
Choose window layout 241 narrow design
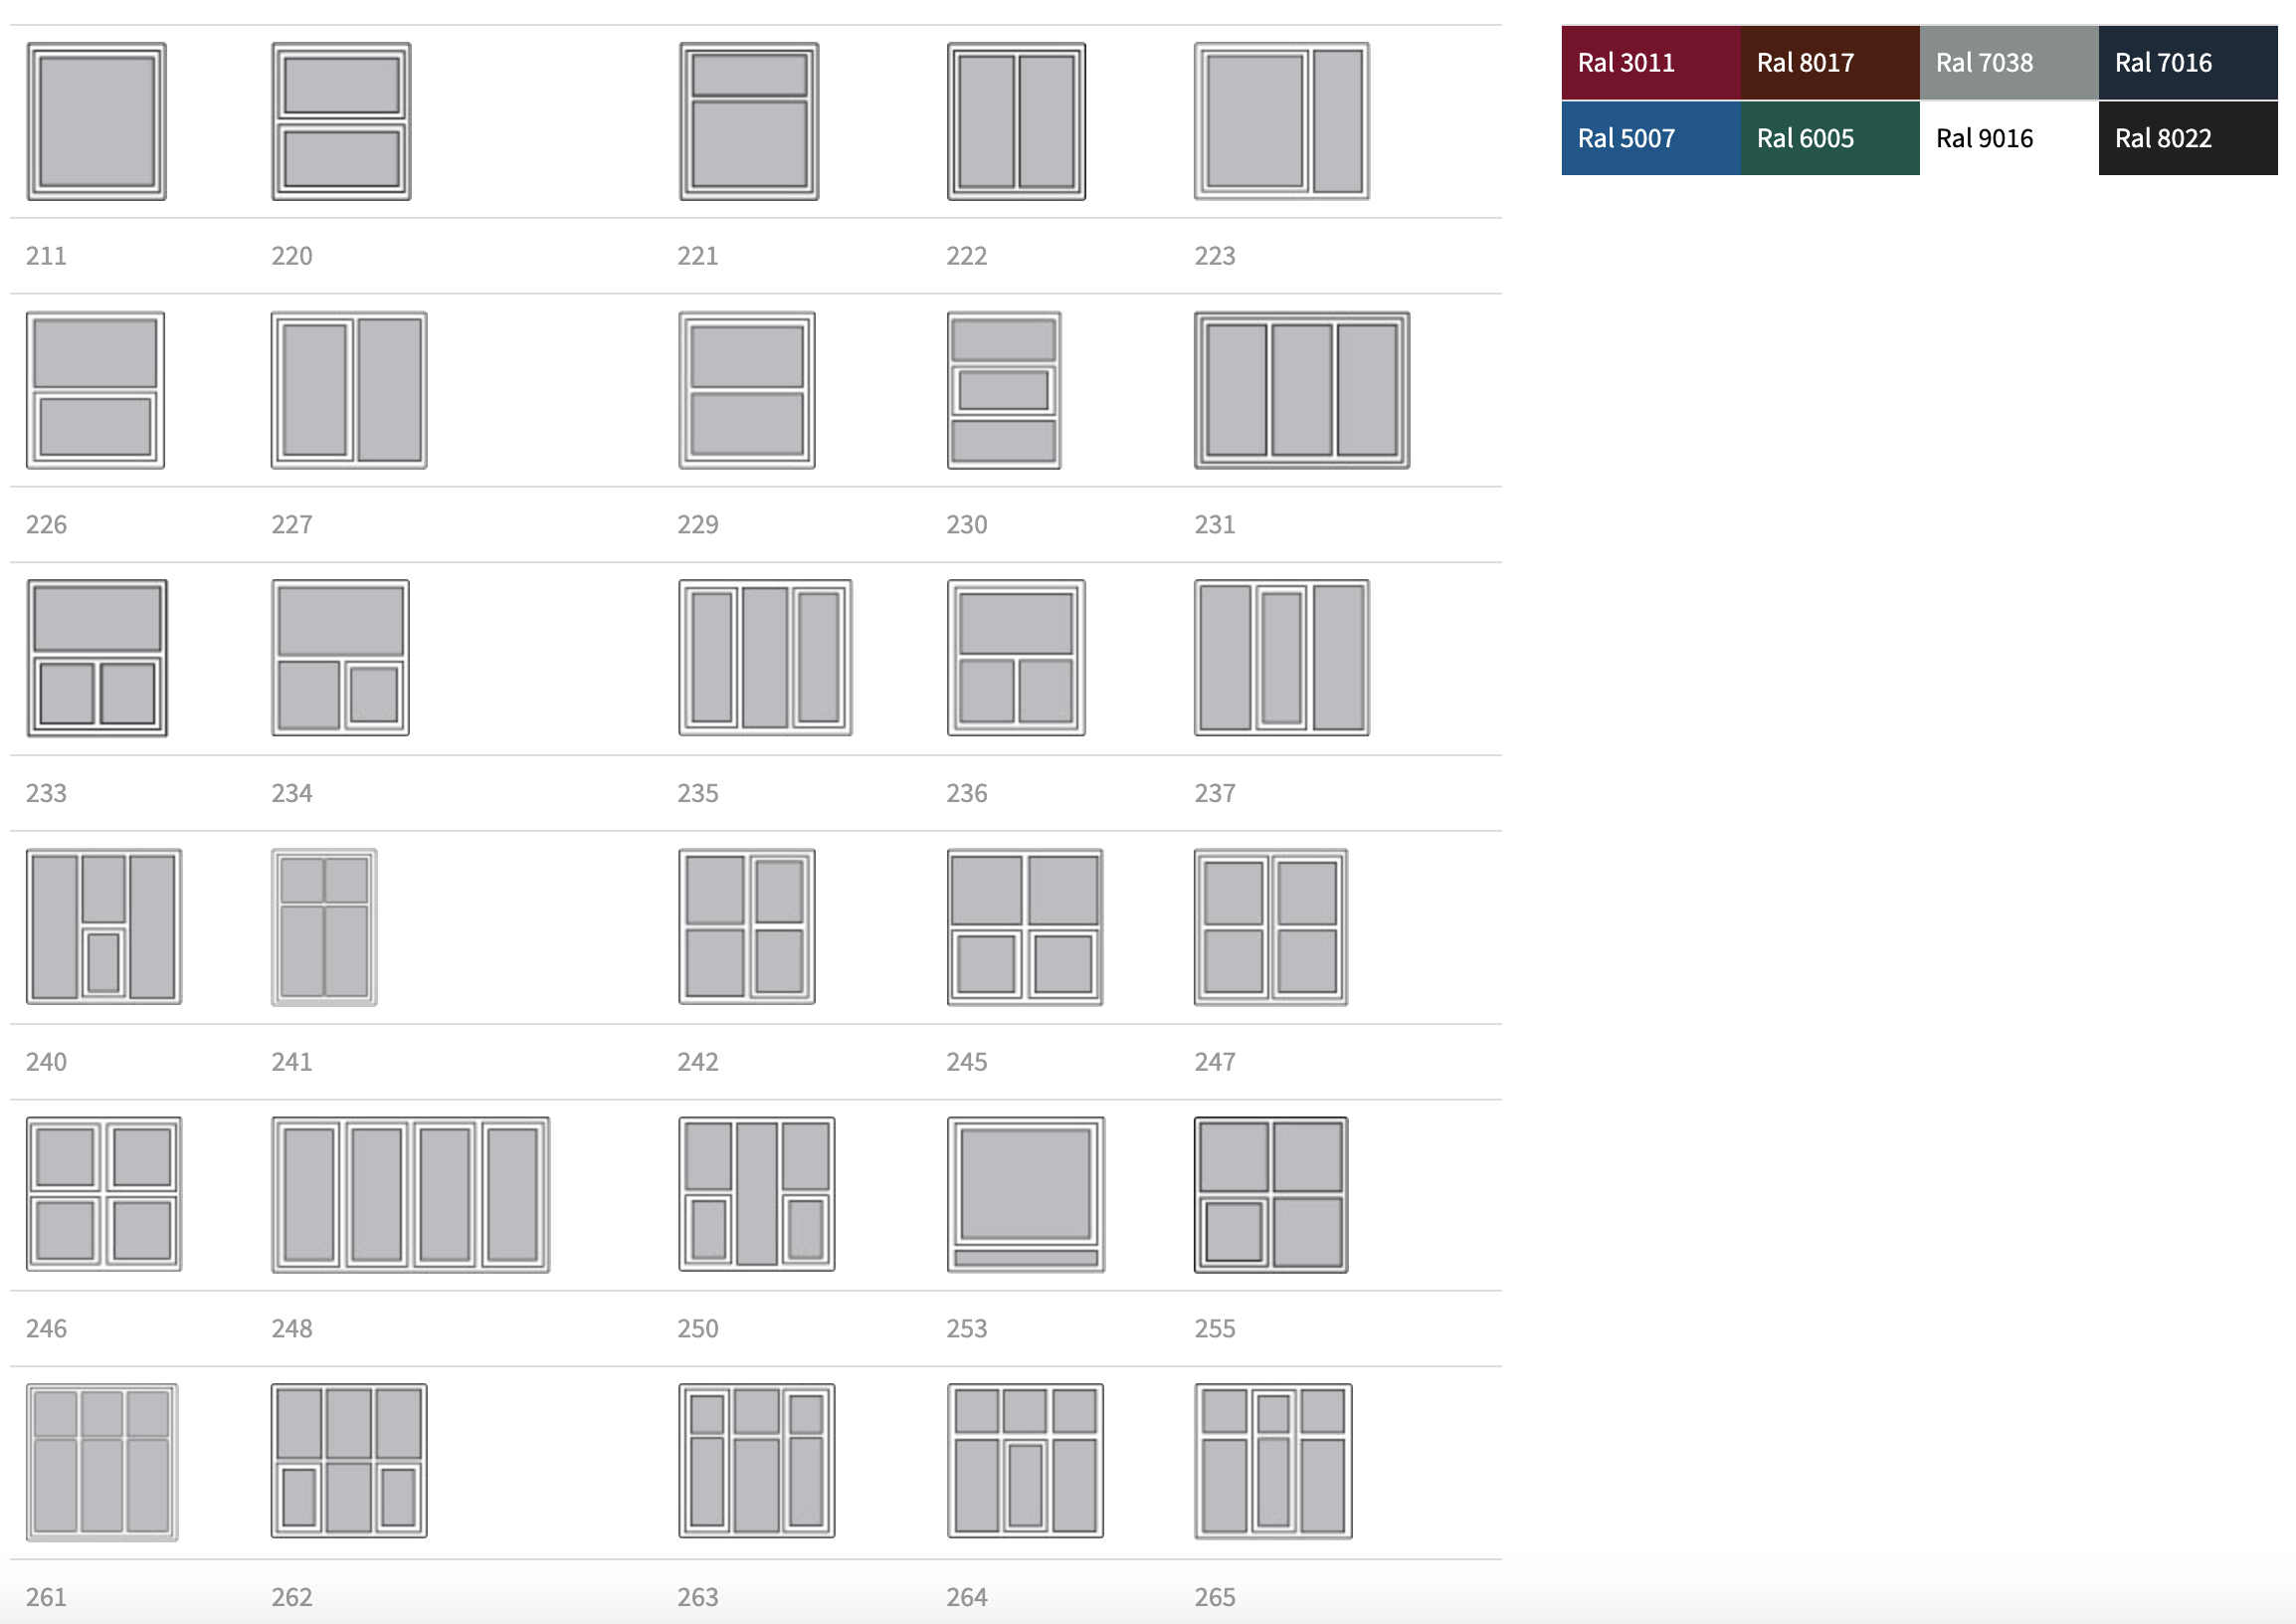(324, 927)
